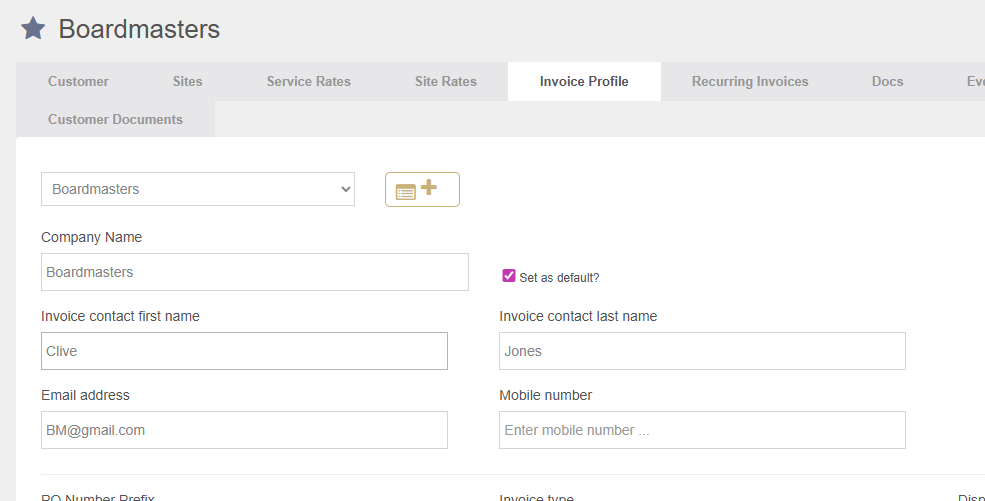Viewport: 985px width, 501px height.
Task: Click the Invoice Profile tab
Action: (x=584, y=82)
